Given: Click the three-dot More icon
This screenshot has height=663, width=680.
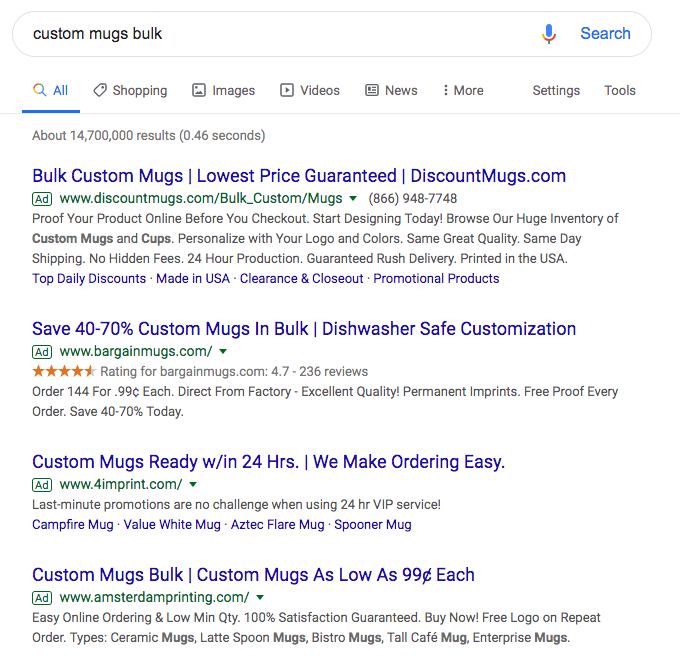Looking at the screenshot, I should click(x=446, y=90).
